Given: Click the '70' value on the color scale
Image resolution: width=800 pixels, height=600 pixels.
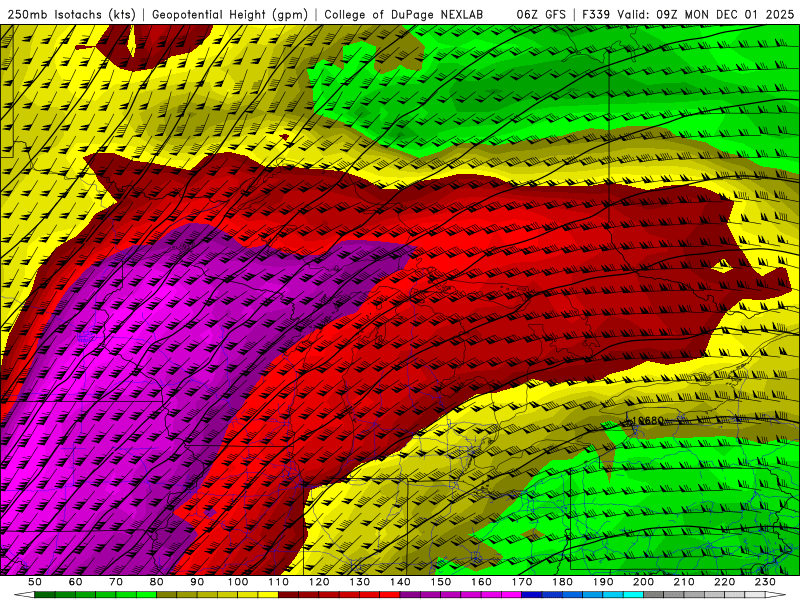Looking at the screenshot, I should point(116,582).
